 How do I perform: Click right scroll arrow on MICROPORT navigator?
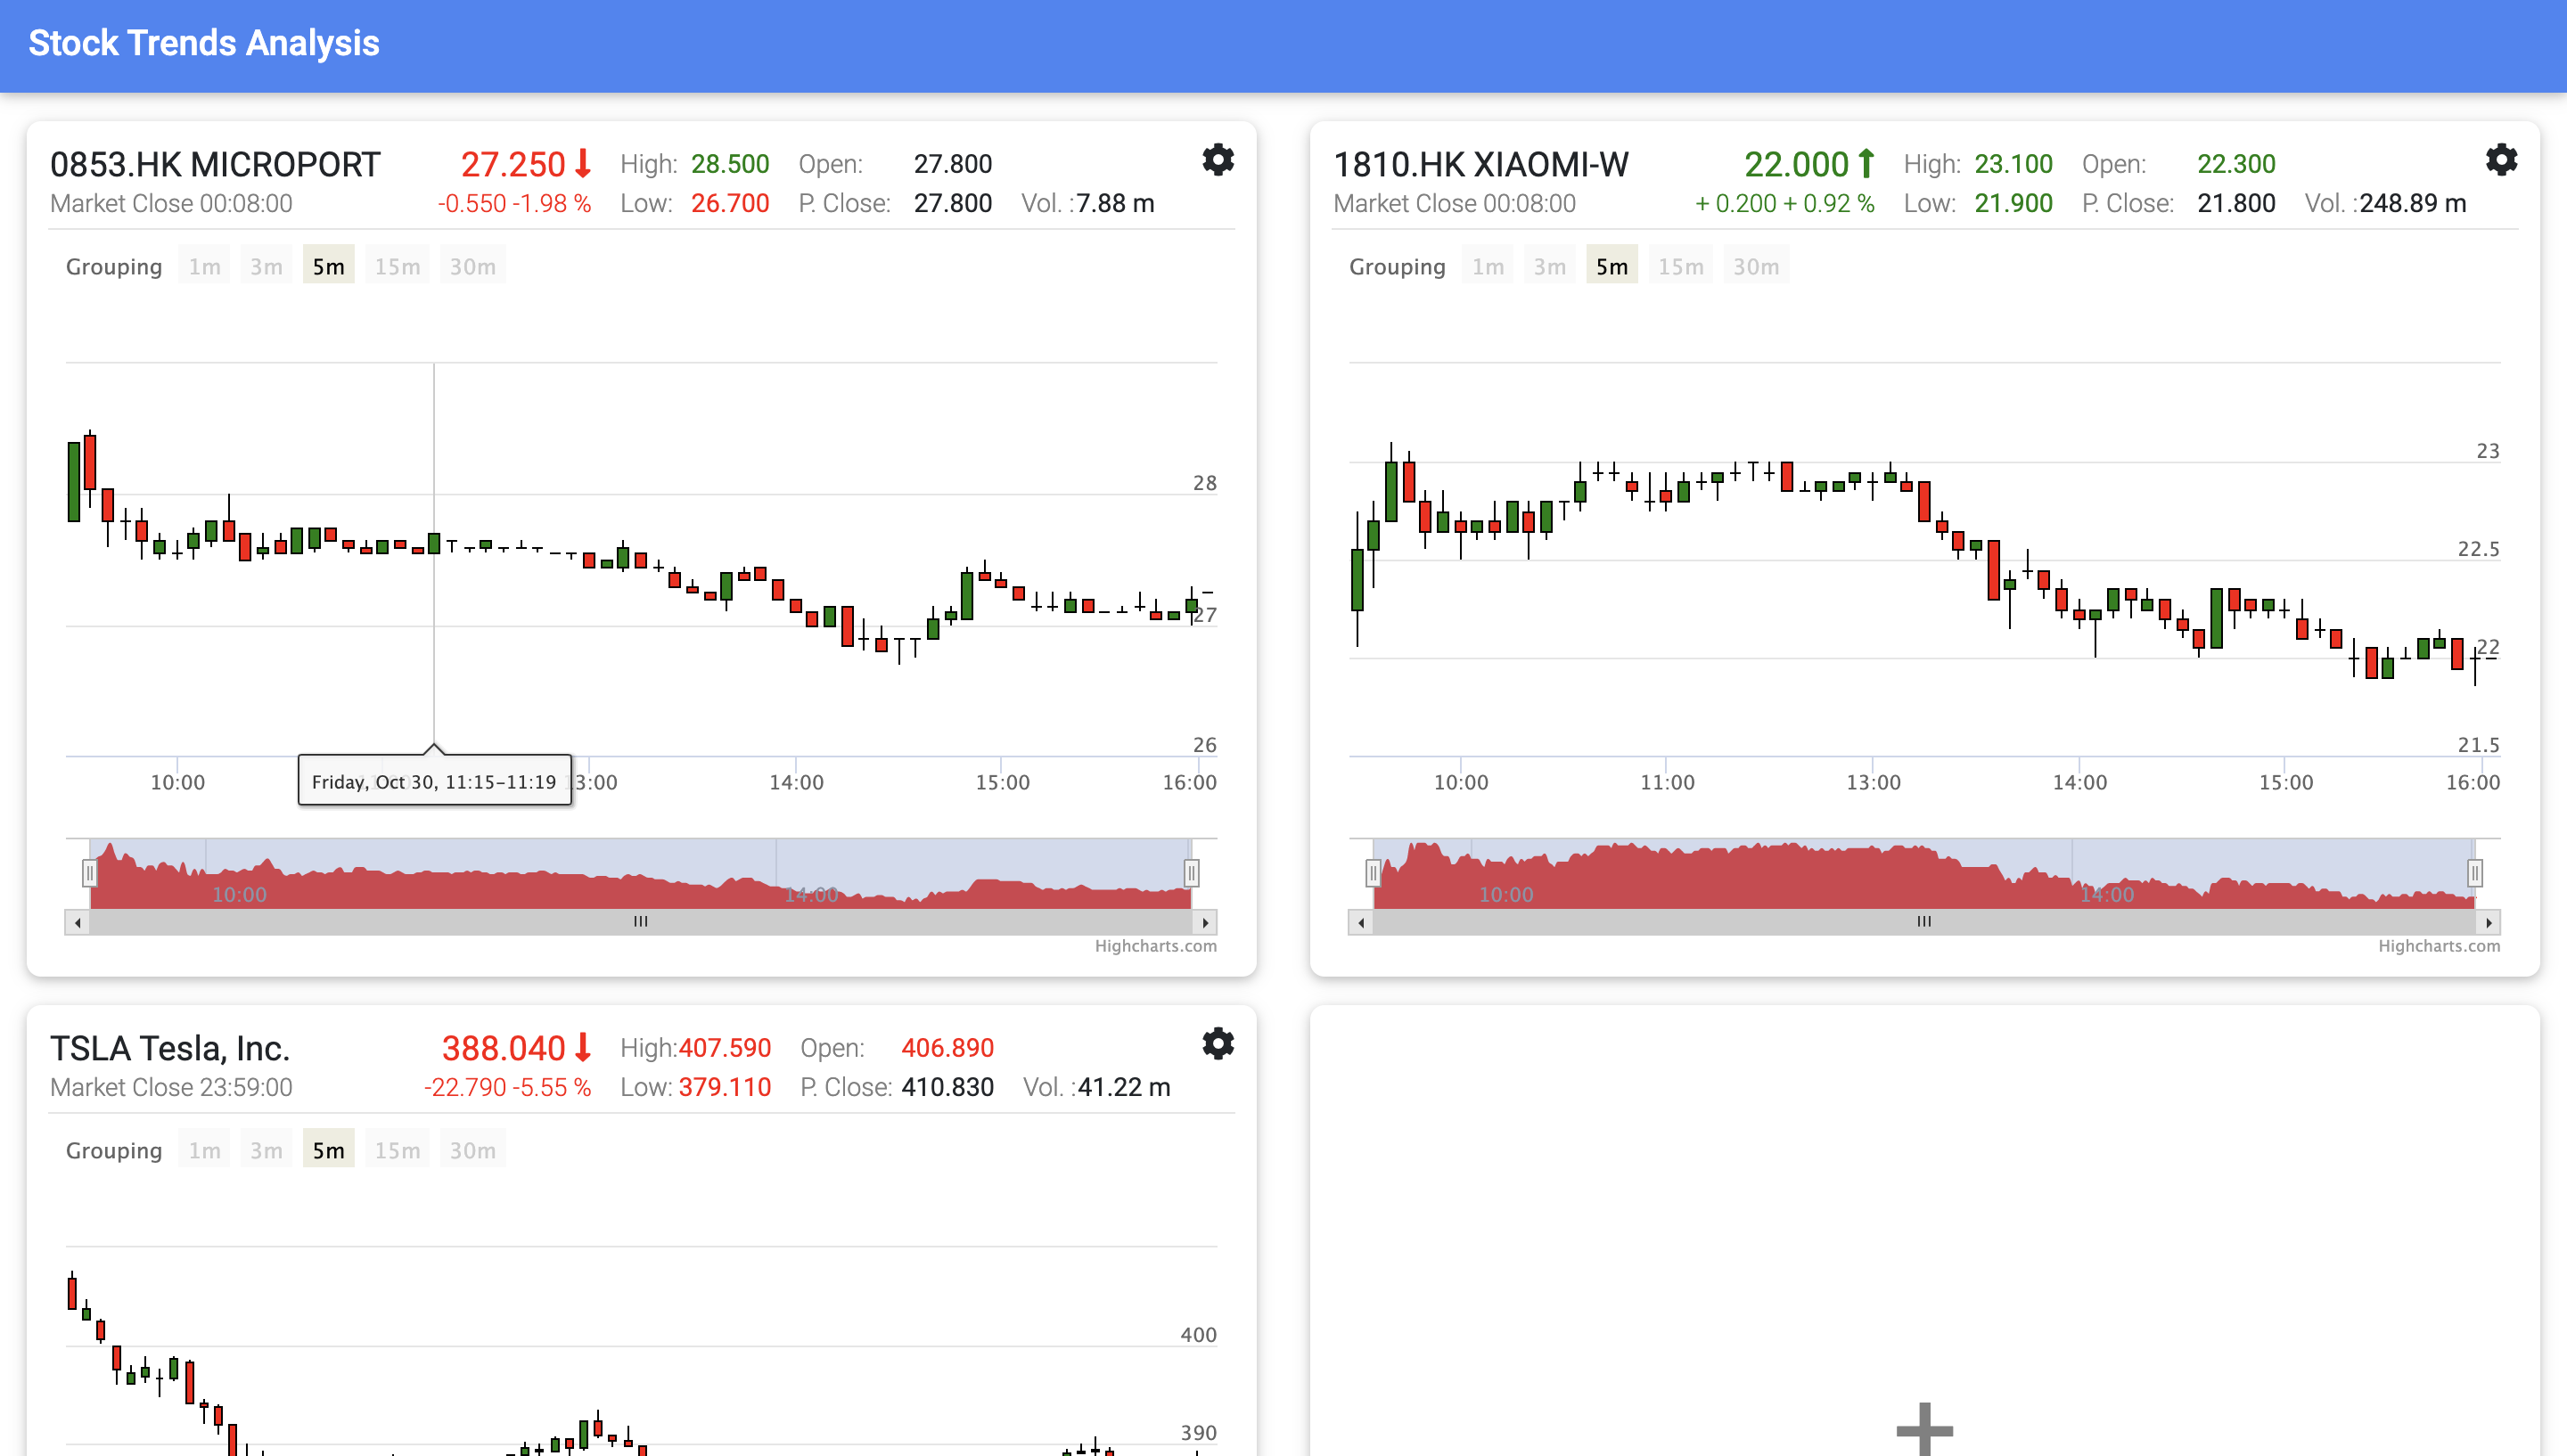coord(1205,922)
